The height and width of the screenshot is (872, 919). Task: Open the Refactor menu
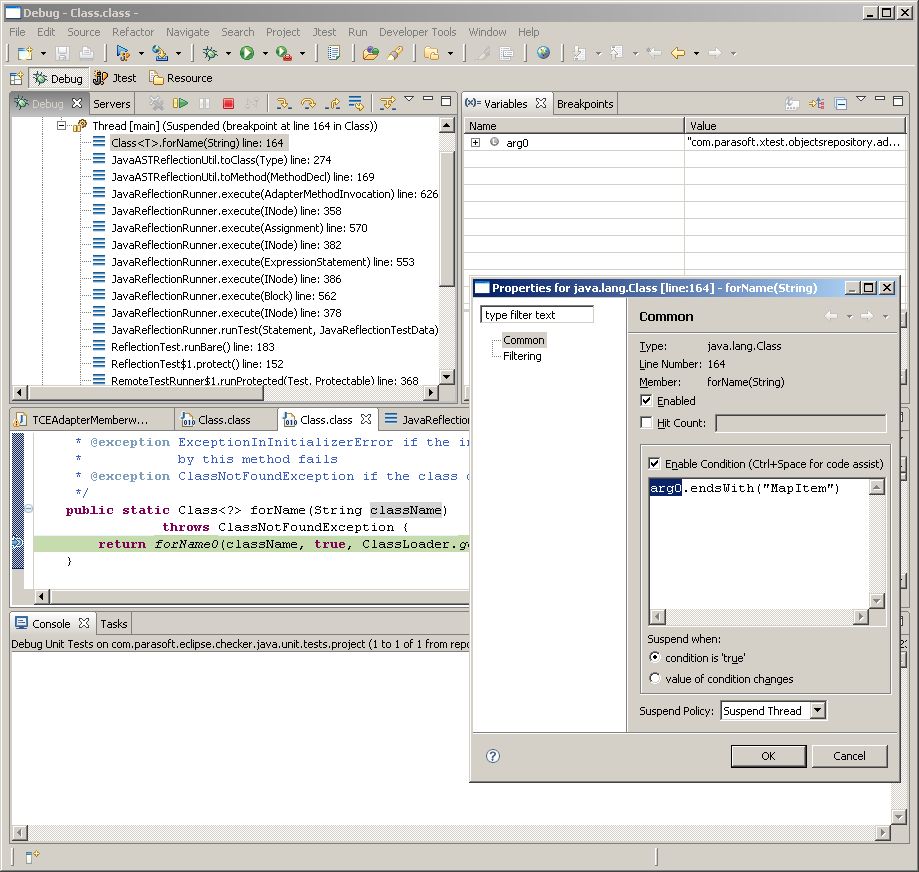click(x=133, y=32)
